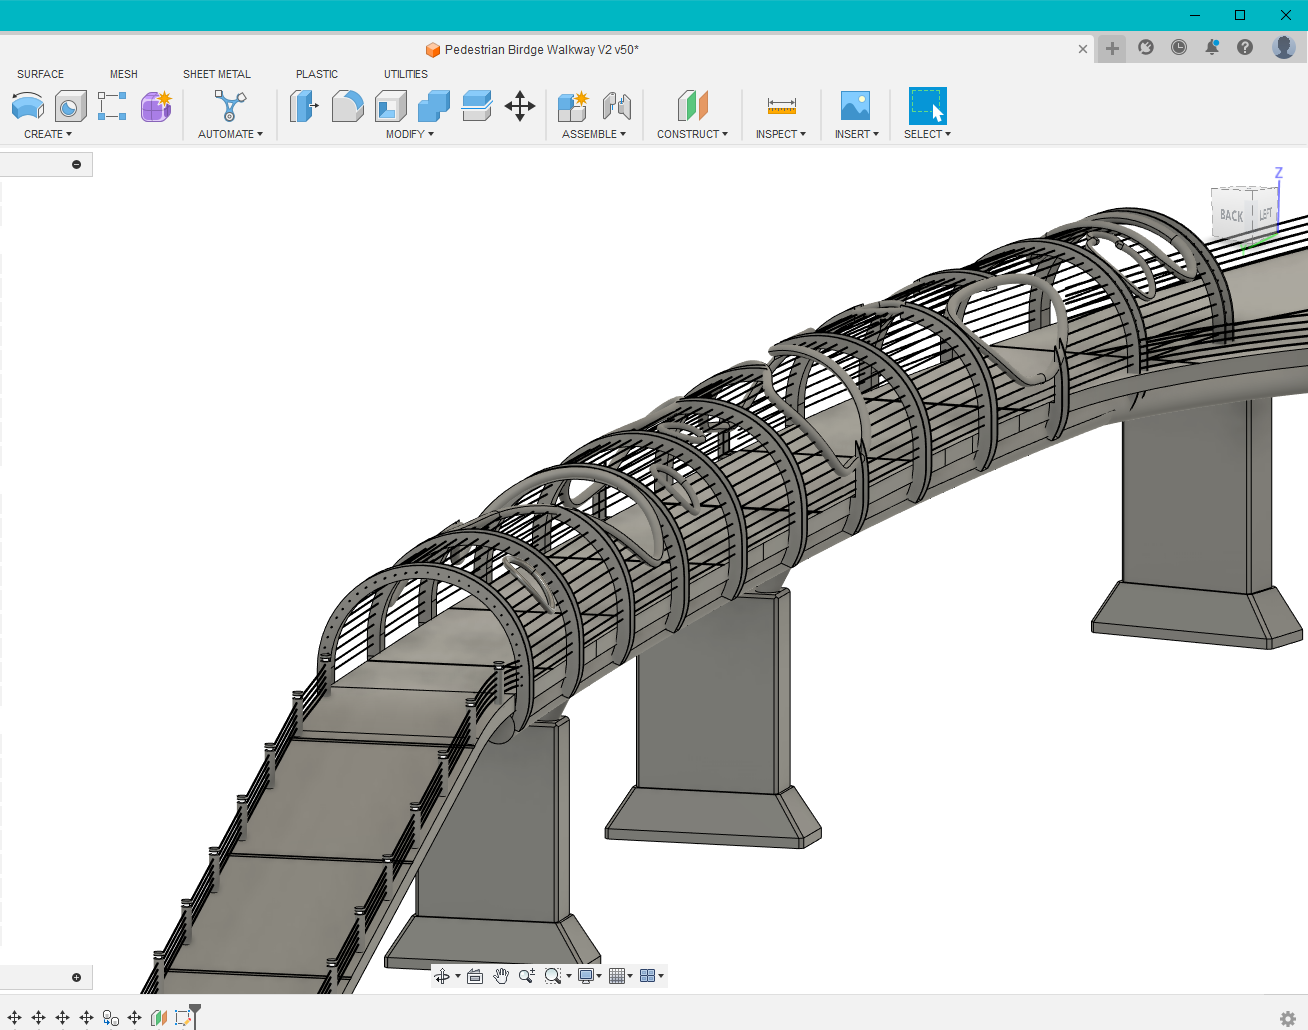
Task: Open the Select dropdown menu
Action: pos(925,134)
